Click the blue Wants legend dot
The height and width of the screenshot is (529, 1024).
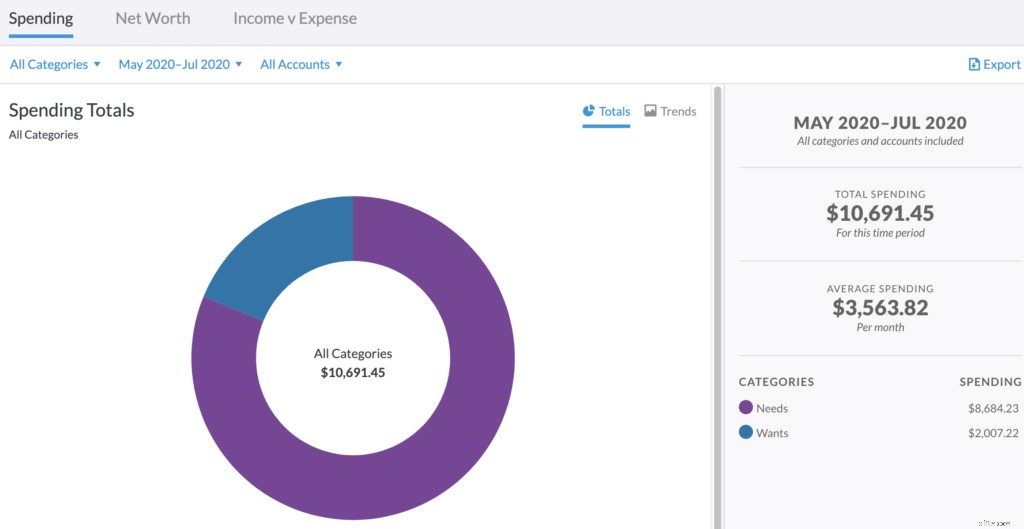coord(745,433)
